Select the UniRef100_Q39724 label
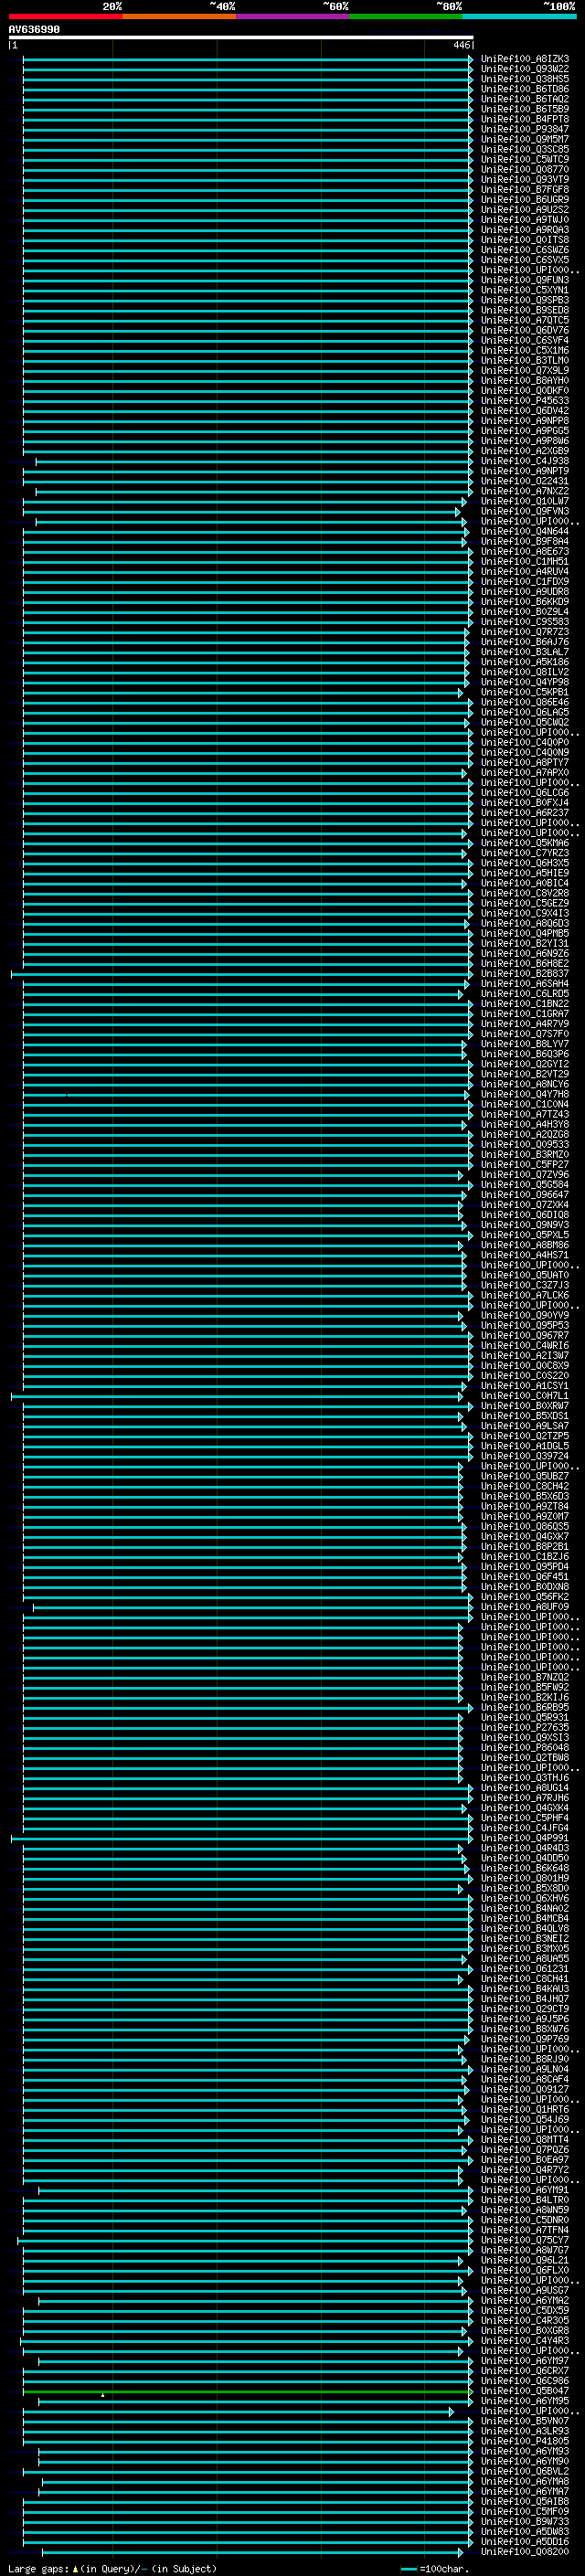The height and width of the screenshot is (2576, 585). tap(524, 1456)
